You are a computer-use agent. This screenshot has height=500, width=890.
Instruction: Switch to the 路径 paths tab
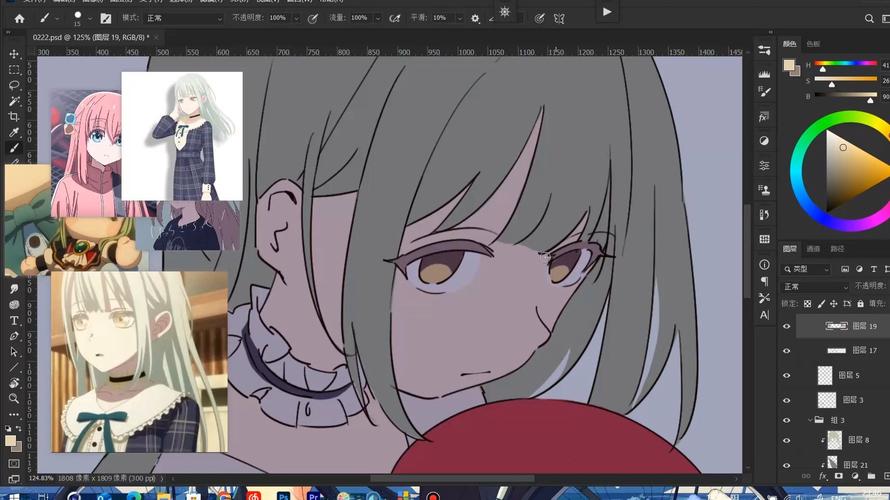coord(837,249)
